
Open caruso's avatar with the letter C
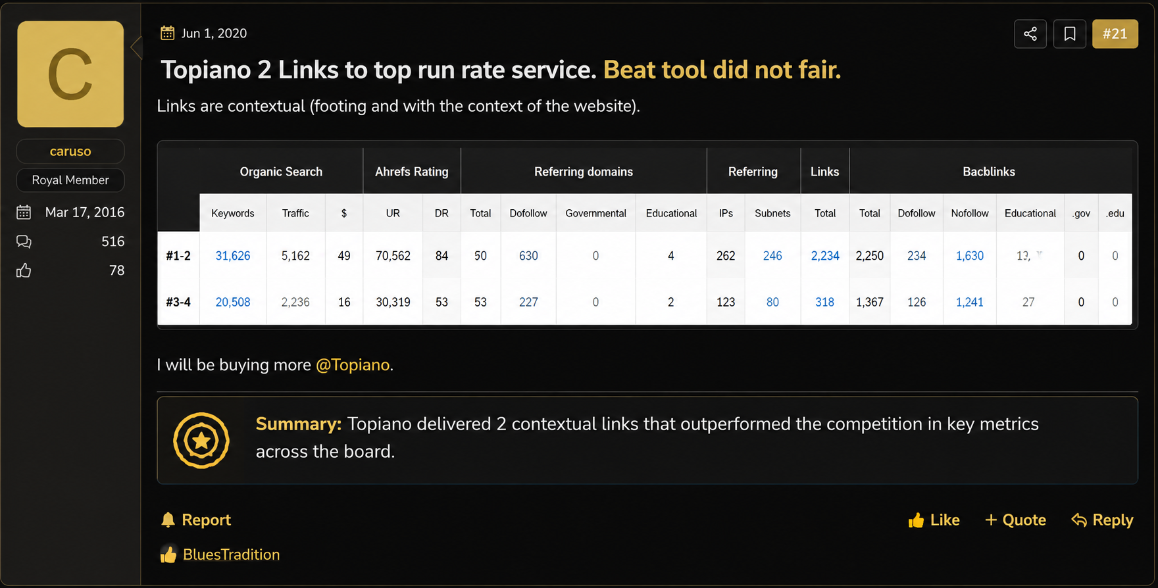tap(70, 74)
